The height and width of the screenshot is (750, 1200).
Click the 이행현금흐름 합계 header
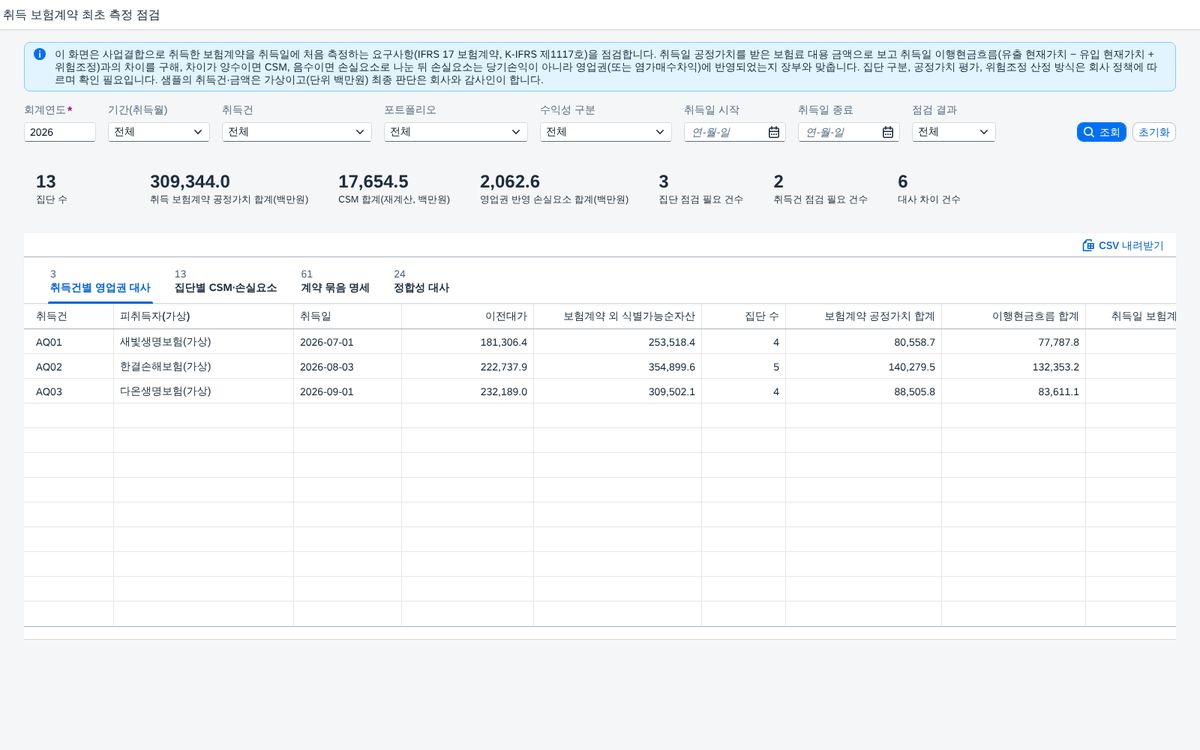1014,316
